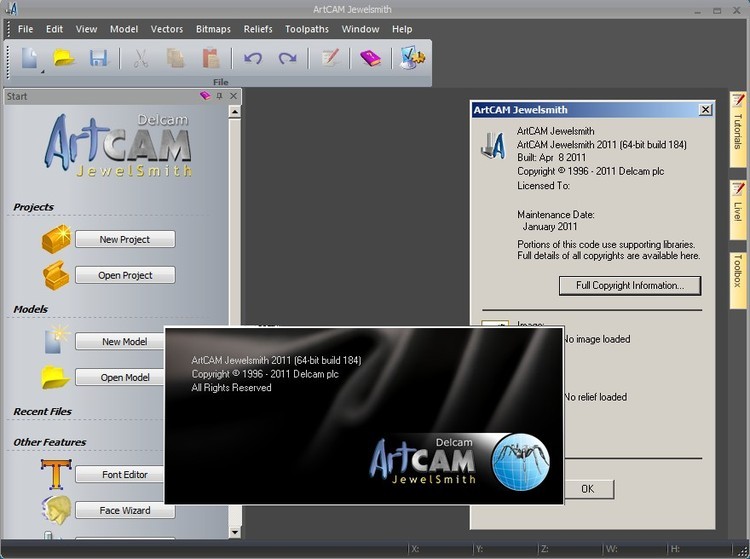The height and width of the screenshot is (559, 750).
Task: Click the Face Wizard head icon
Action: coord(56,510)
